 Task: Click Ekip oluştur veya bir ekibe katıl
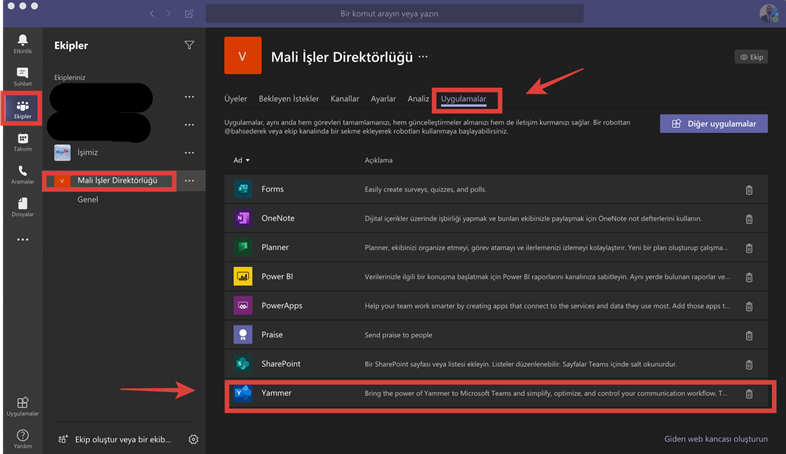pos(116,439)
